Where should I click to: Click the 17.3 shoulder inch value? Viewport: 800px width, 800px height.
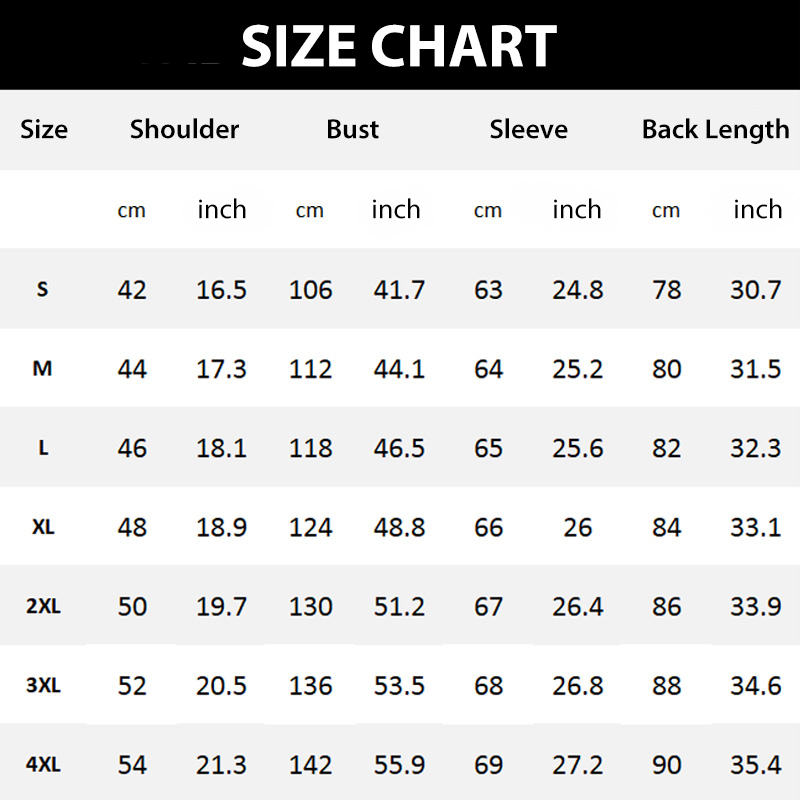(221, 369)
